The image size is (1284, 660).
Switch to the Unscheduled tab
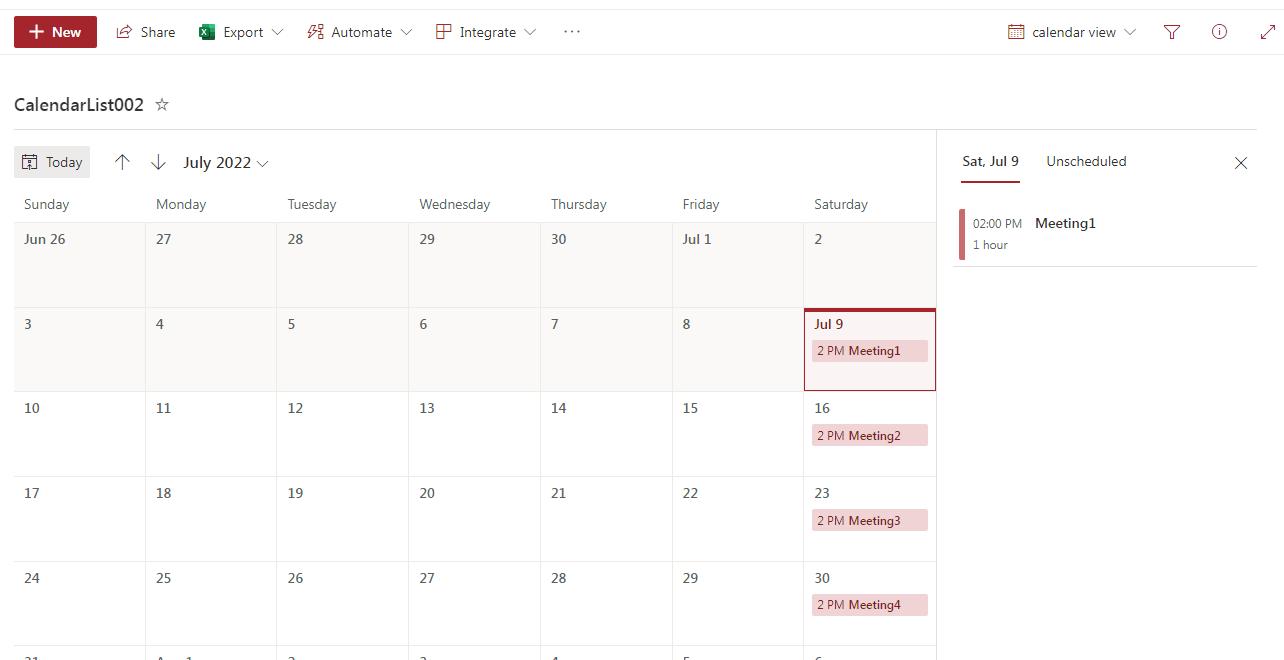point(1086,161)
